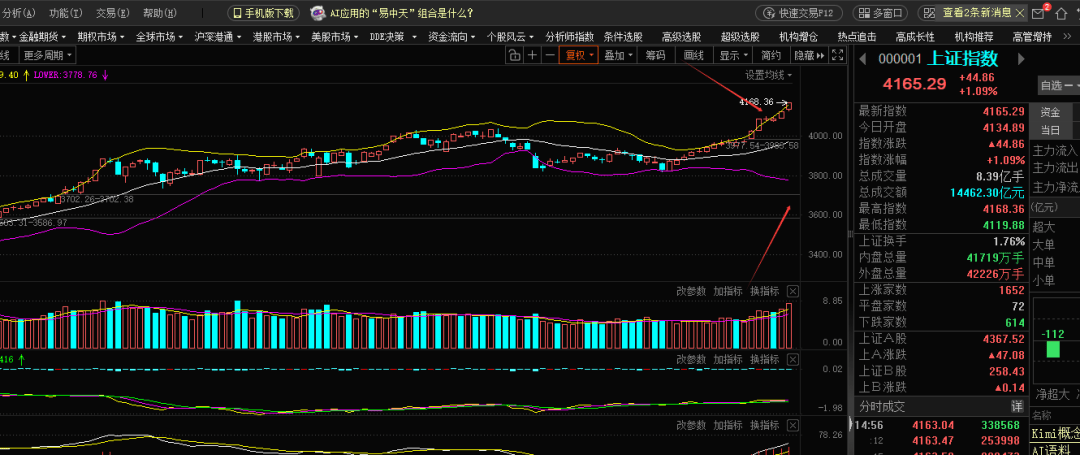
Task: Click the chart lock icon
Action: pos(514,56)
